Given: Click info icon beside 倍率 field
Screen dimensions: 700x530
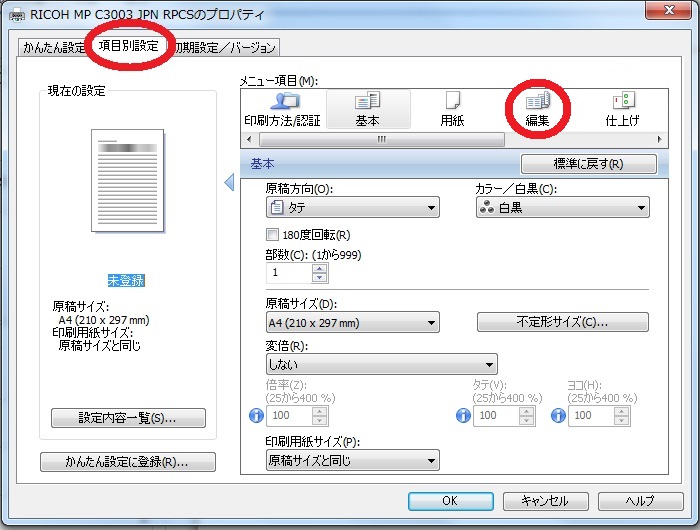Looking at the screenshot, I should tap(256, 416).
